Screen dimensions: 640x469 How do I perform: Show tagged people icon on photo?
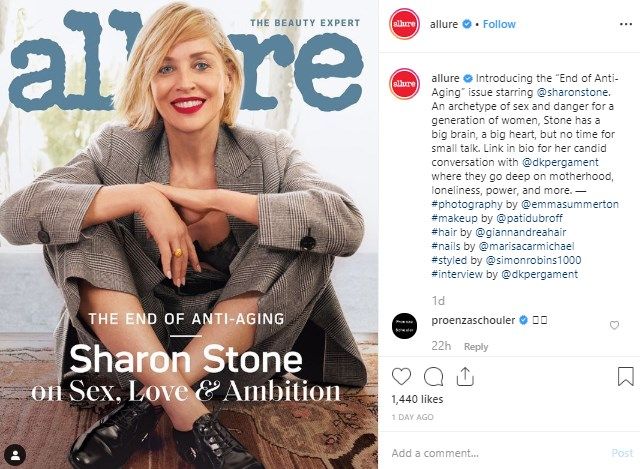16,455
